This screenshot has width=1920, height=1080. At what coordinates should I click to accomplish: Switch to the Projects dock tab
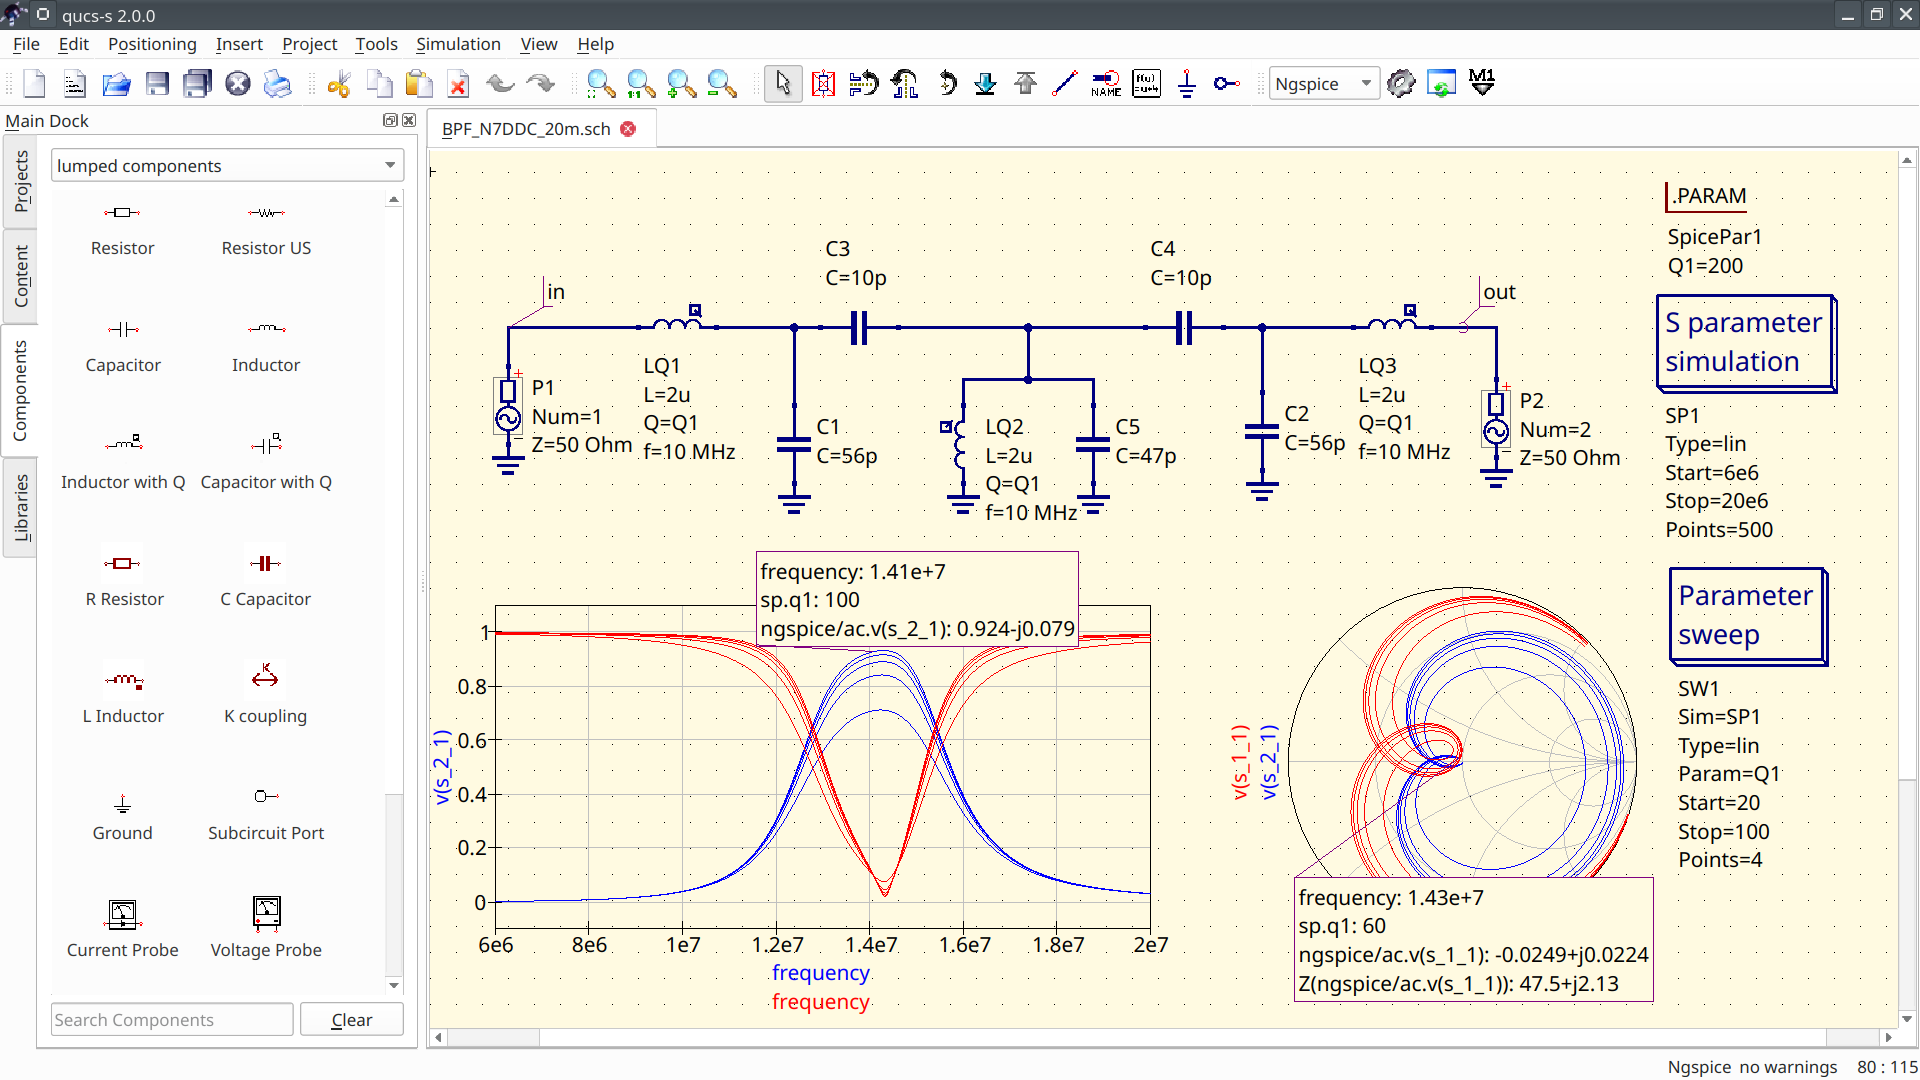point(21,182)
